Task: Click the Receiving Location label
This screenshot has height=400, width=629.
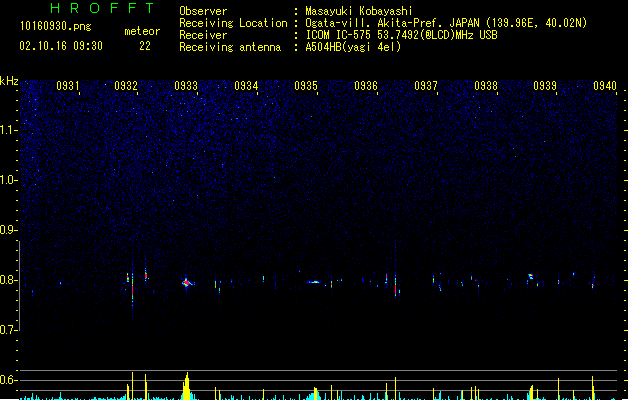Action: pos(233,23)
